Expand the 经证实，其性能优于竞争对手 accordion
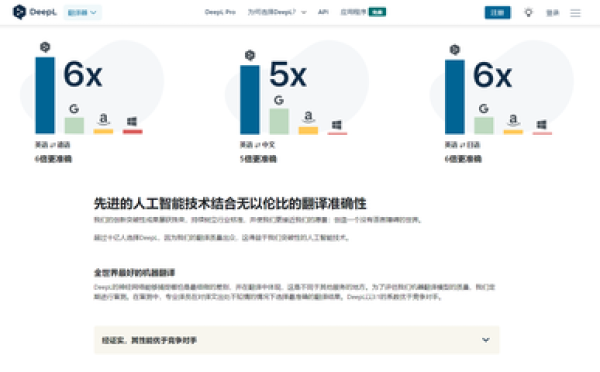600x372 pixels. point(297,340)
